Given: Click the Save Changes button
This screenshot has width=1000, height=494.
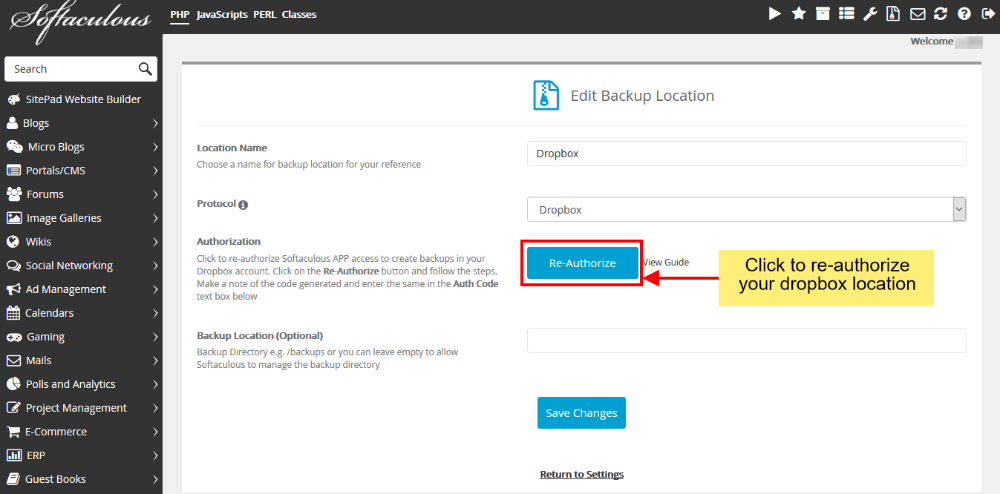Looking at the screenshot, I should tap(582, 413).
